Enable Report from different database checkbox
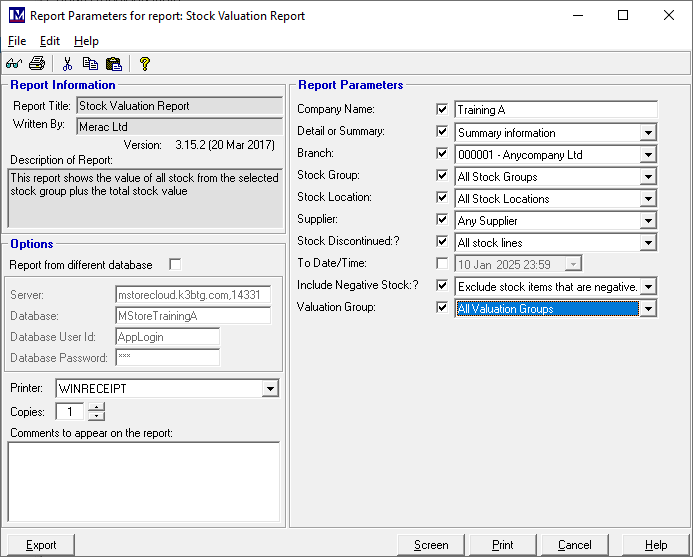 (x=175, y=265)
